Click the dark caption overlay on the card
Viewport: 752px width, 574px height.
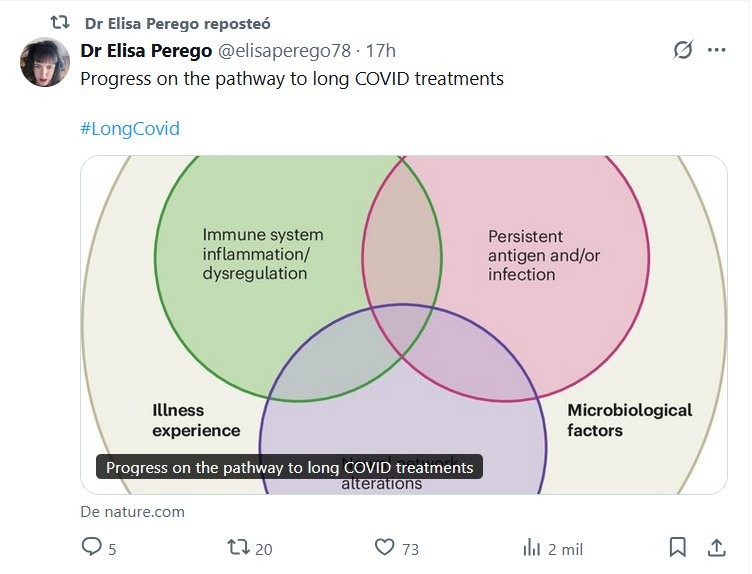tap(289, 467)
